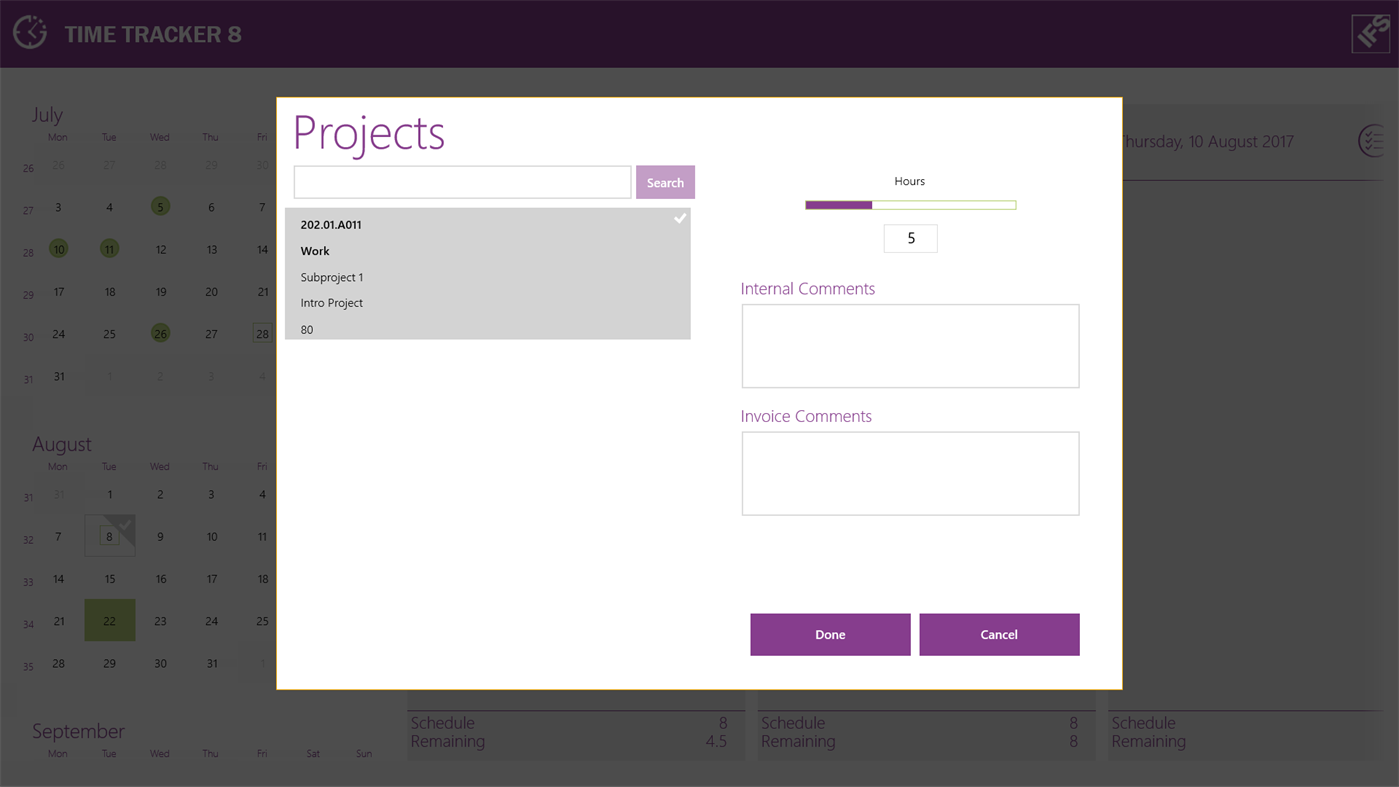This screenshot has width=1399, height=787.
Task: Click inside the Invoice Comments box
Action: [909, 472]
